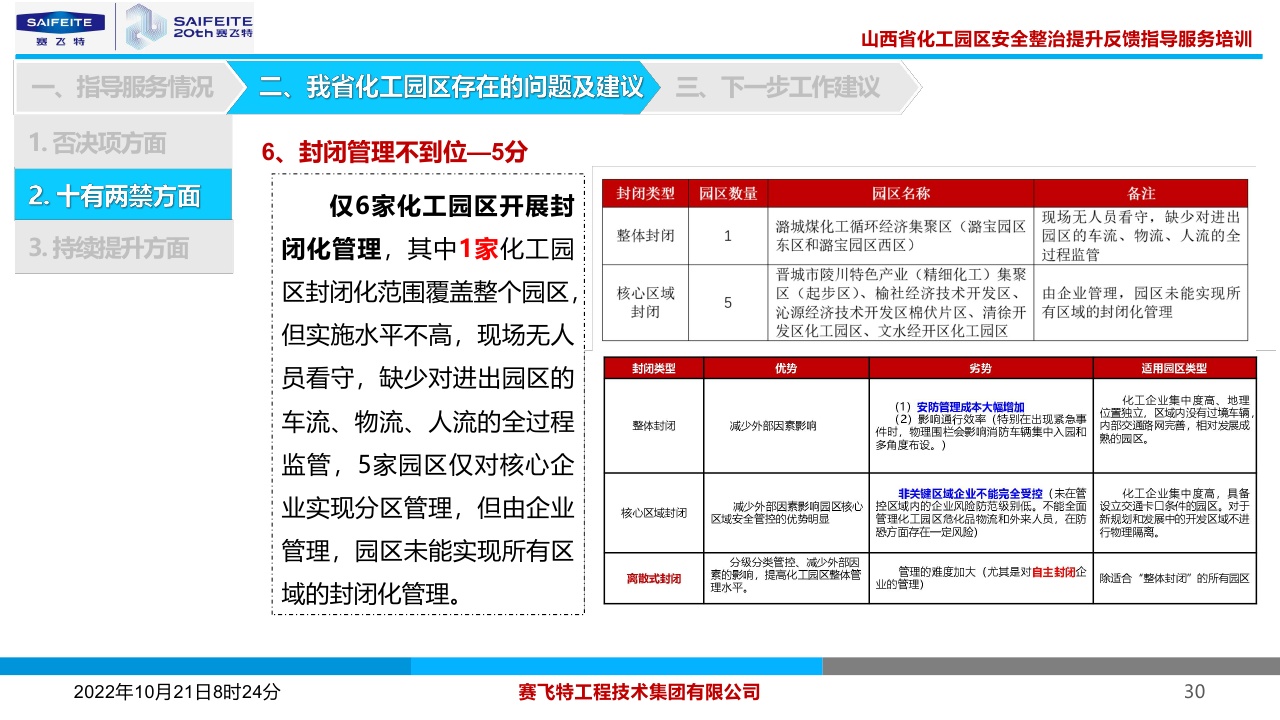
Task: Click the 园区数量 column header in upper table
Action: click(x=728, y=193)
